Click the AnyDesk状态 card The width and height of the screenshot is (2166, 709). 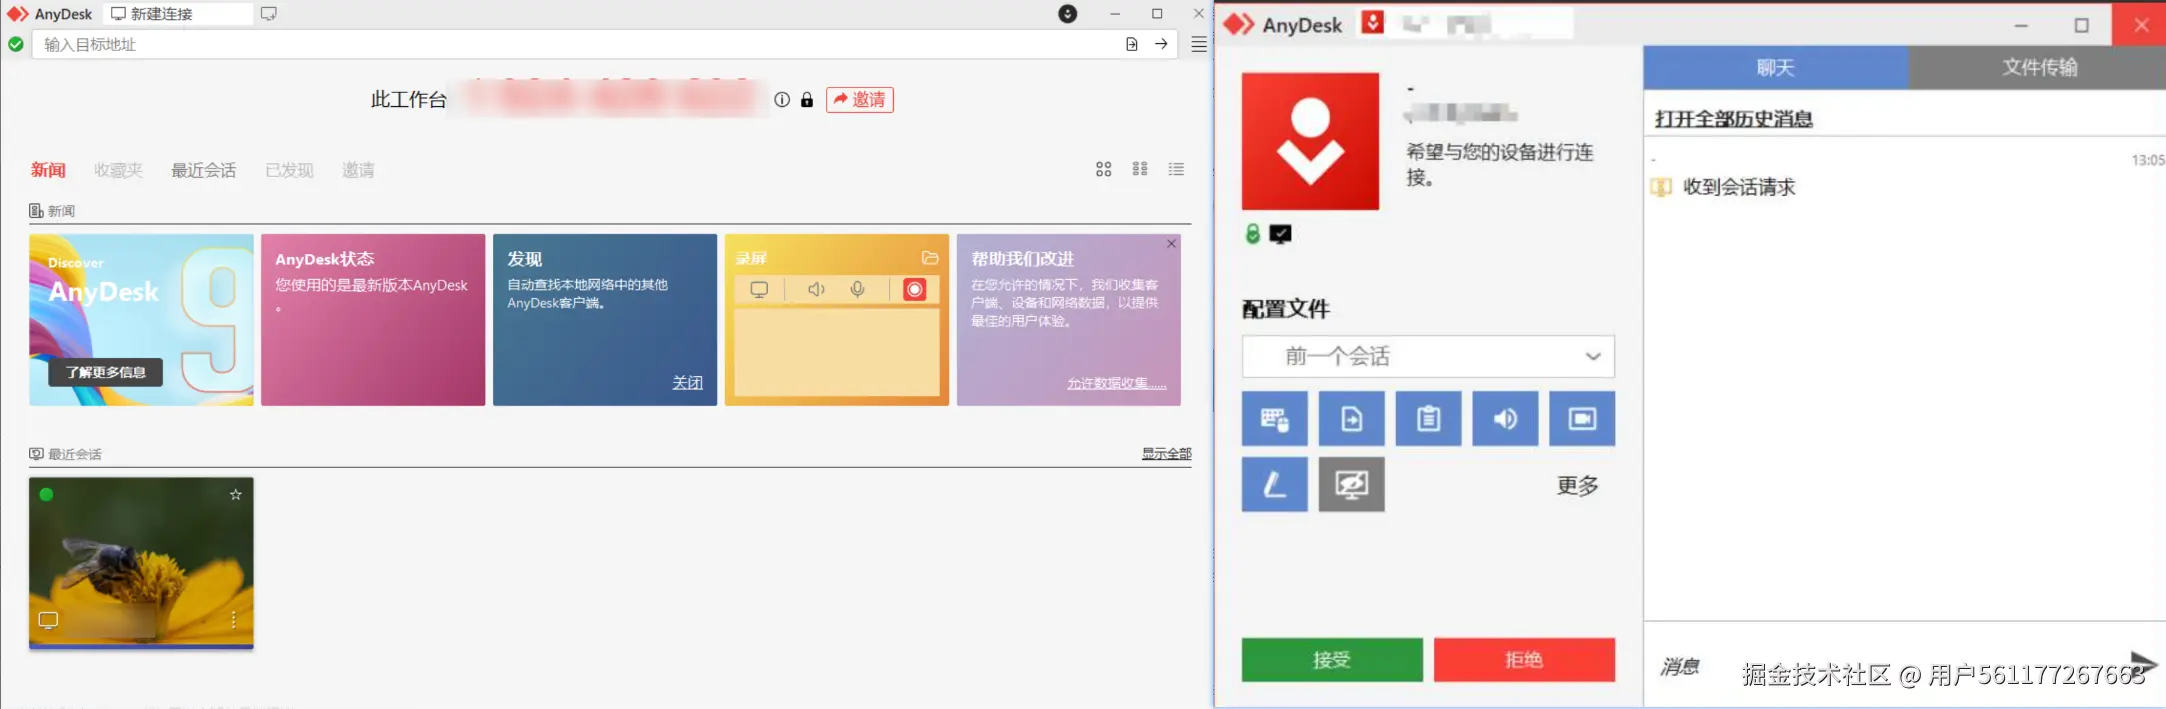tap(373, 320)
